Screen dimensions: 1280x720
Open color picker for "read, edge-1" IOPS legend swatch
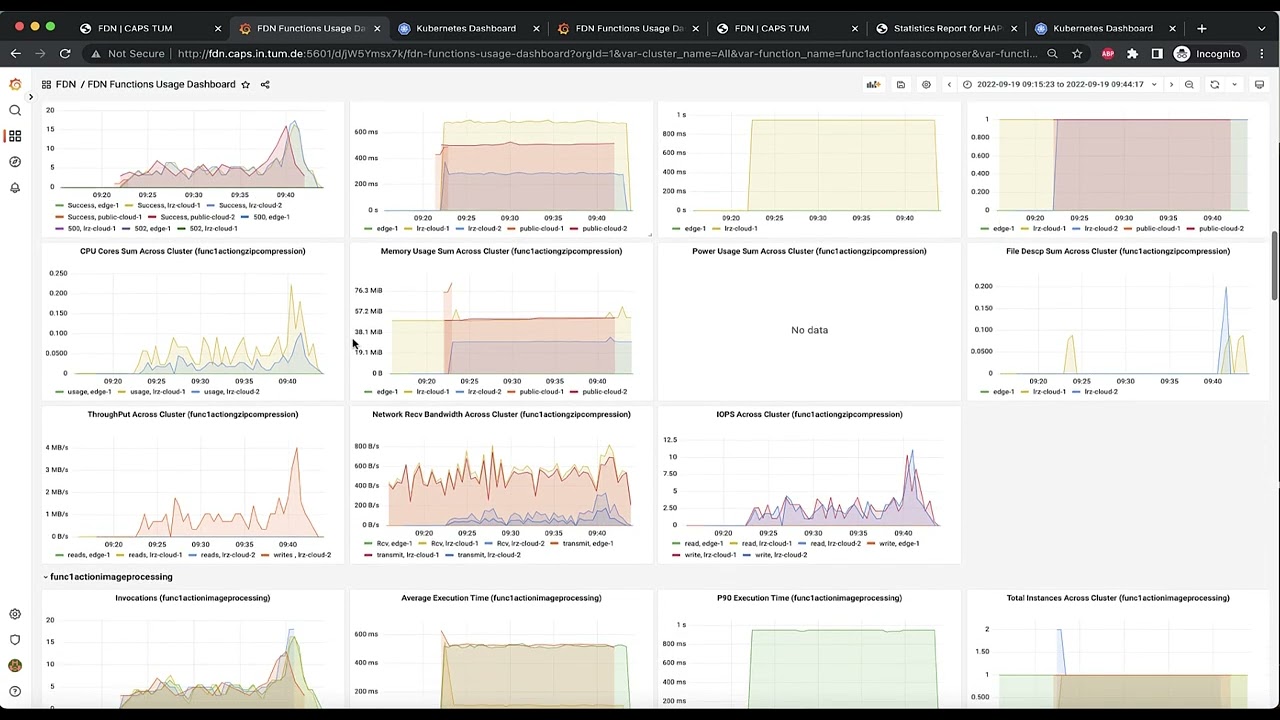677,543
